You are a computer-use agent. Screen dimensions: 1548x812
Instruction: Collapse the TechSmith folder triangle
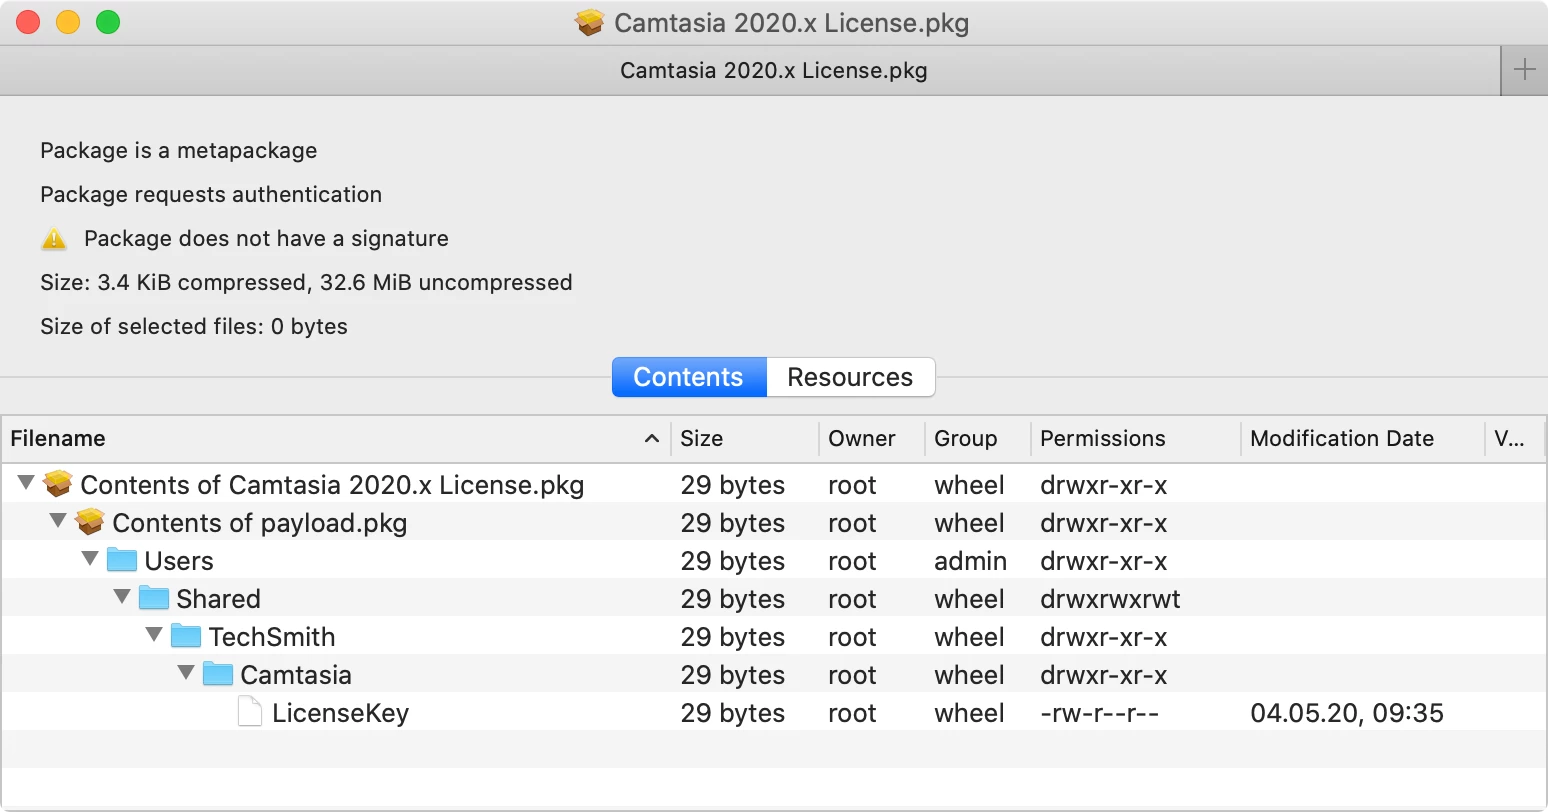154,635
